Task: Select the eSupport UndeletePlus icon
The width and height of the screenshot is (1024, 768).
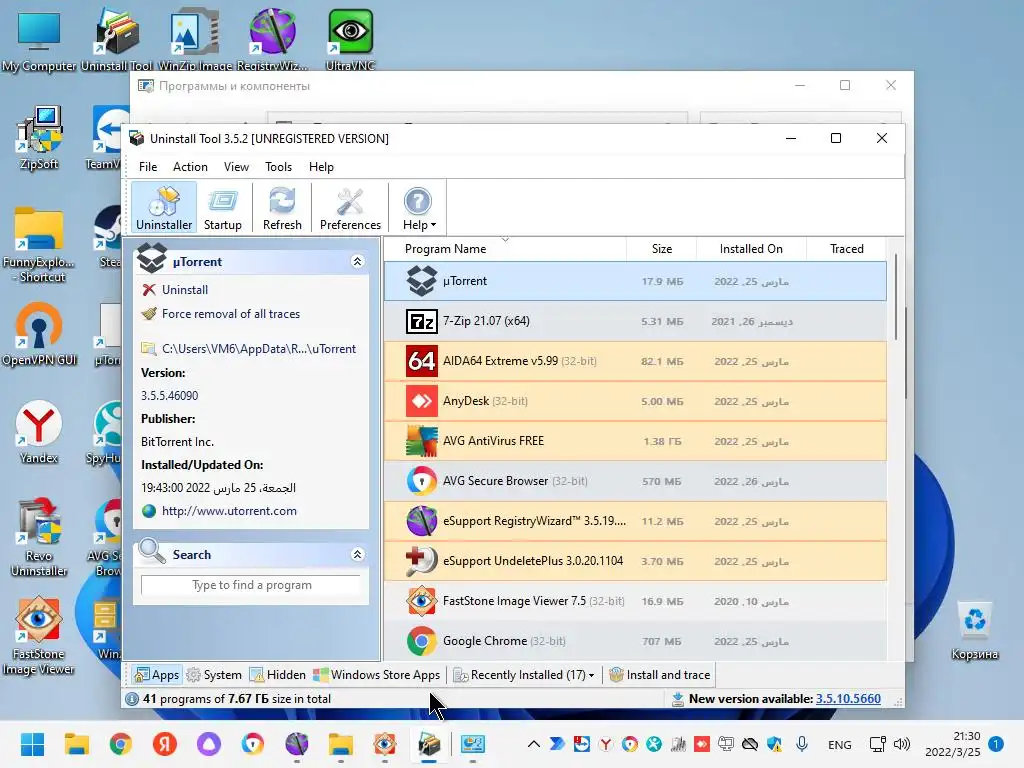Action: [421, 561]
